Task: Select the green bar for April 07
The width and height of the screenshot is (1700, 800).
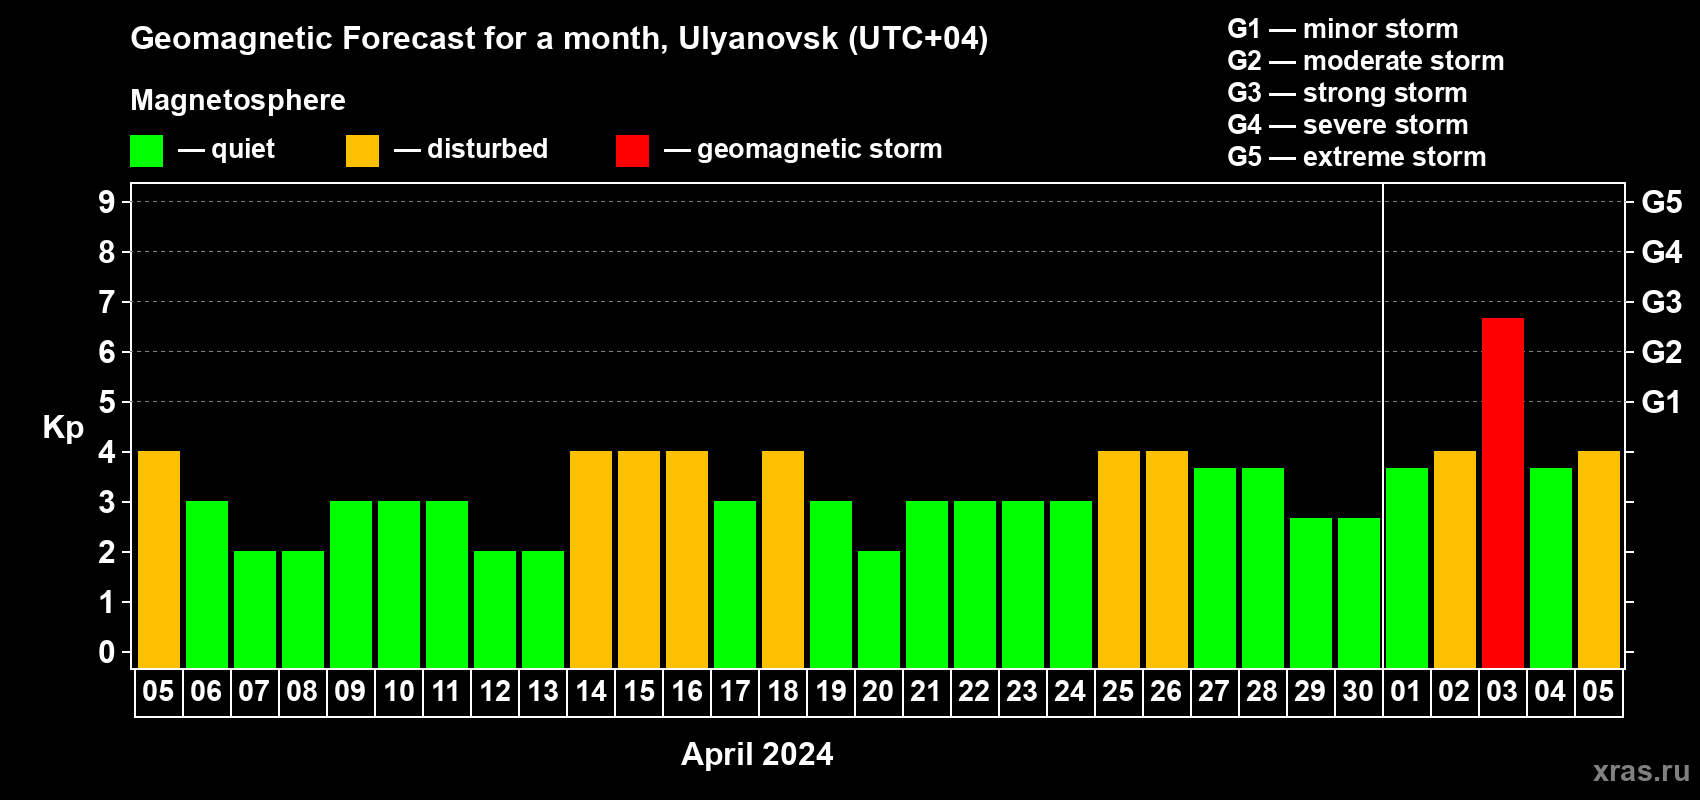Action: (255, 610)
